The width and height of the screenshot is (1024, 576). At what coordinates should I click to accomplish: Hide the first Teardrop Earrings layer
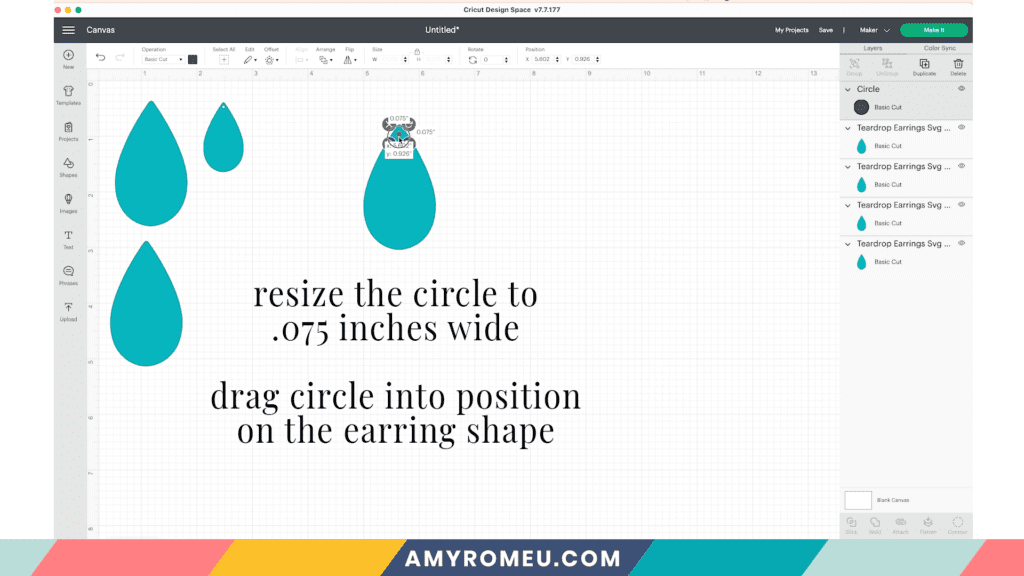tap(961, 127)
